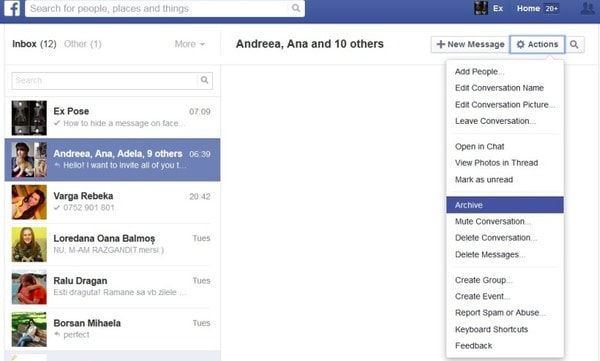Open the friend requests icon in top bar

tap(587, 8)
